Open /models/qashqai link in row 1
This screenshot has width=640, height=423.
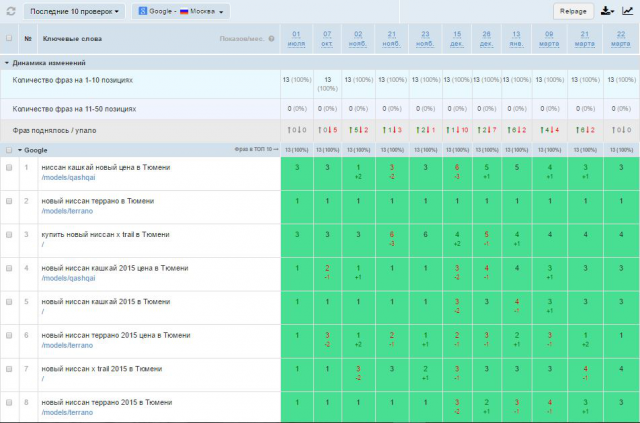pos(68,178)
